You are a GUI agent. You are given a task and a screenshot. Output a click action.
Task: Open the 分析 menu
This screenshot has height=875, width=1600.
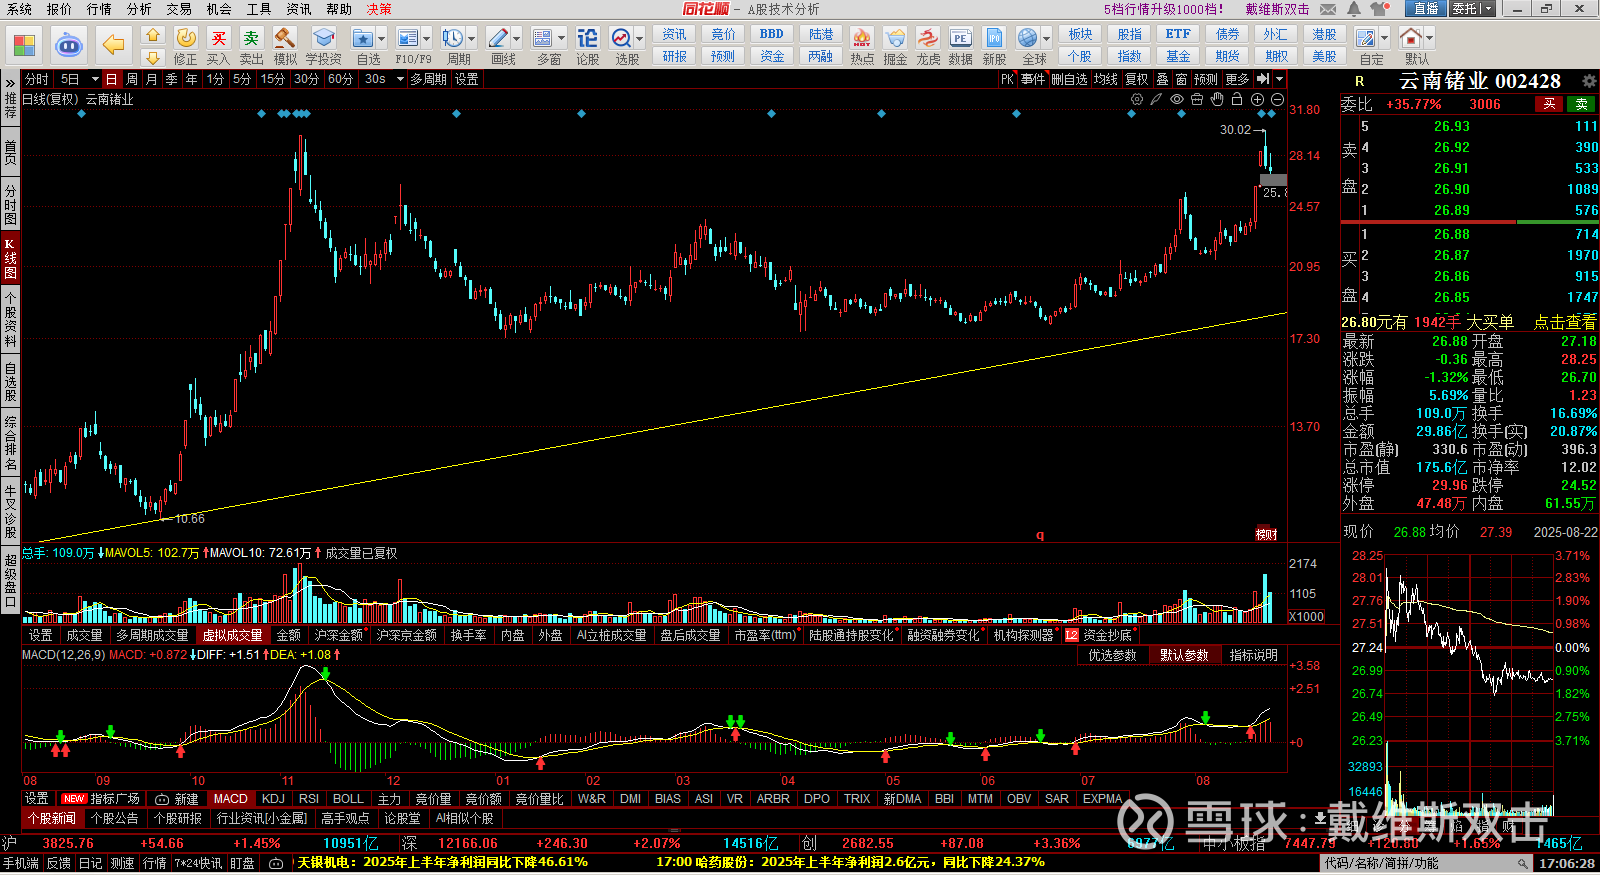pos(139,9)
